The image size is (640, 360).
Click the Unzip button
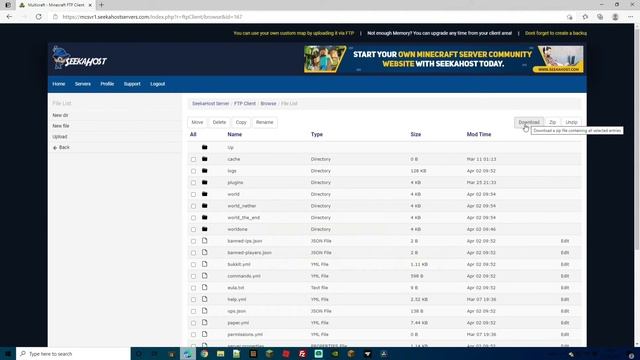[571, 122]
